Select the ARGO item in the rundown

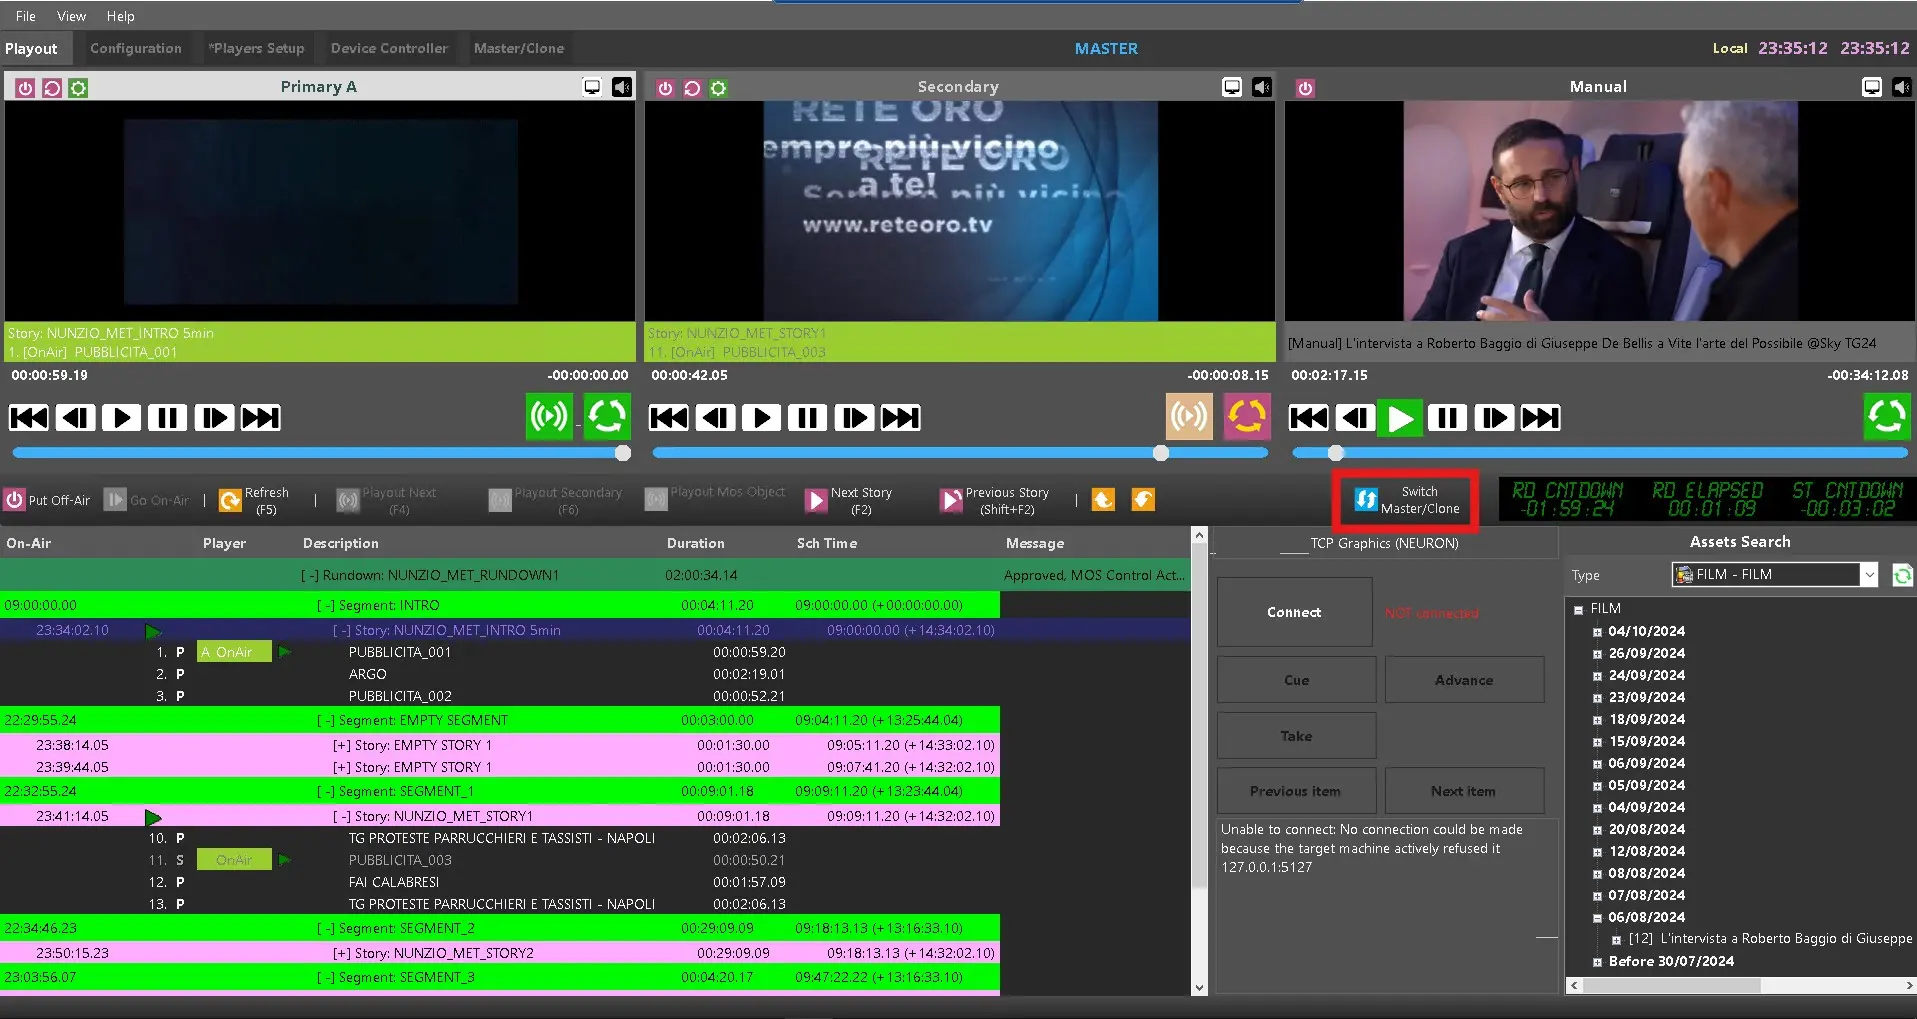(367, 674)
